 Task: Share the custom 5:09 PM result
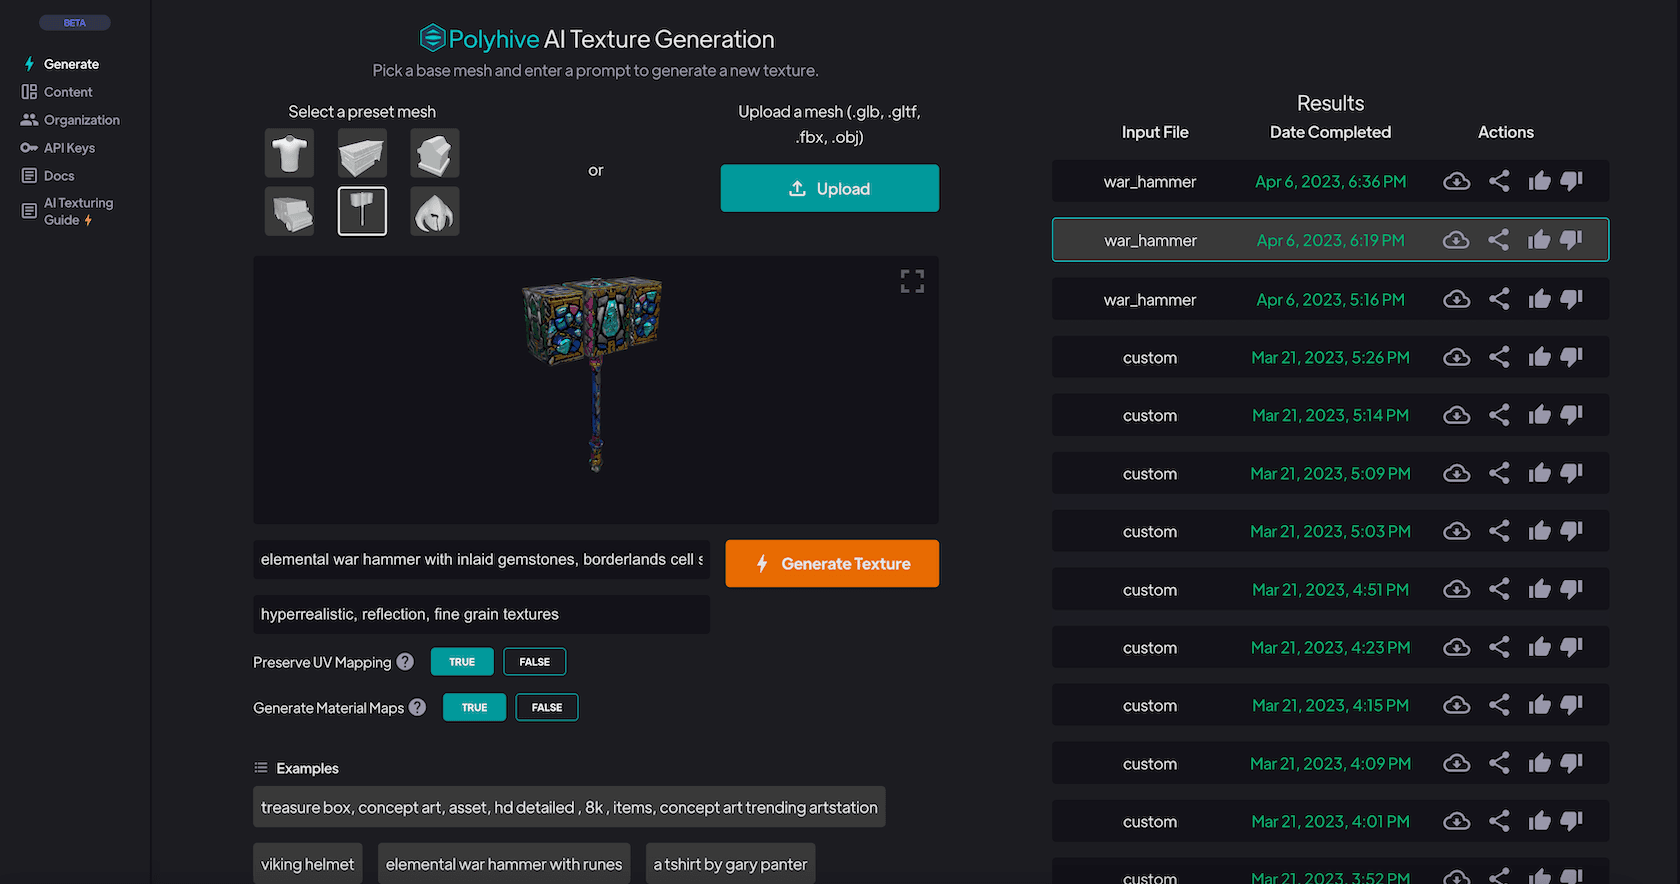[x=1499, y=473]
